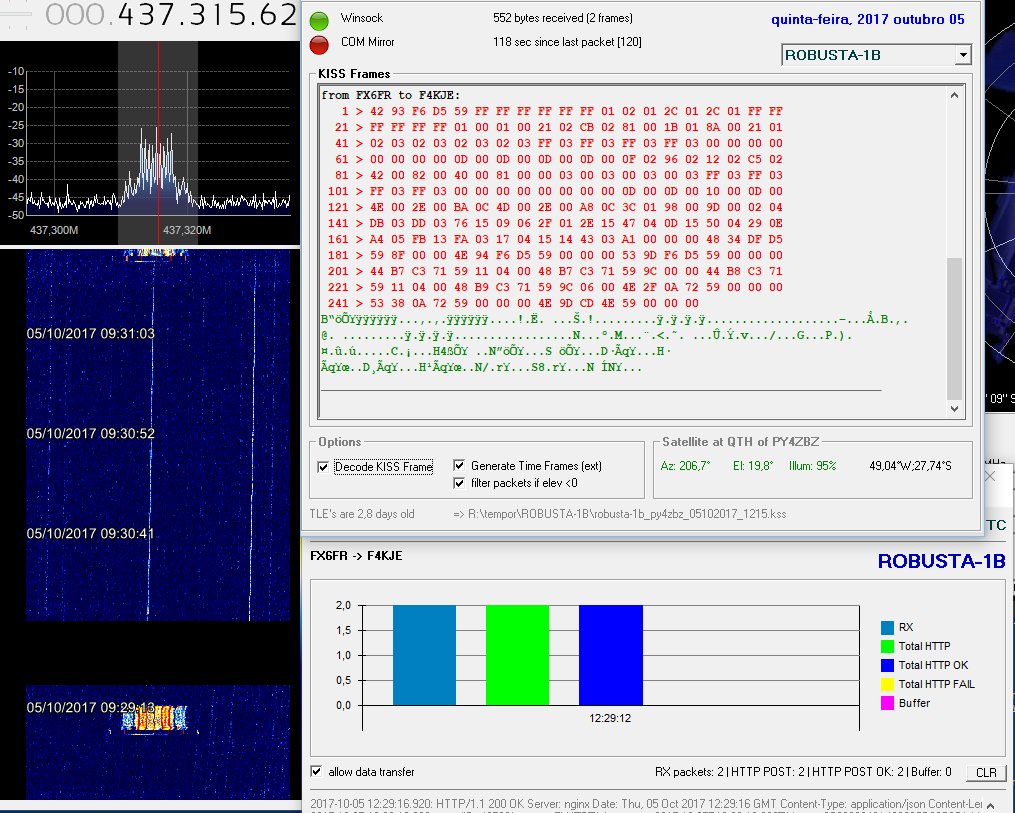1015x813 pixels.
Task: Click the RX legend color swatch
Action: coord(886,627)
